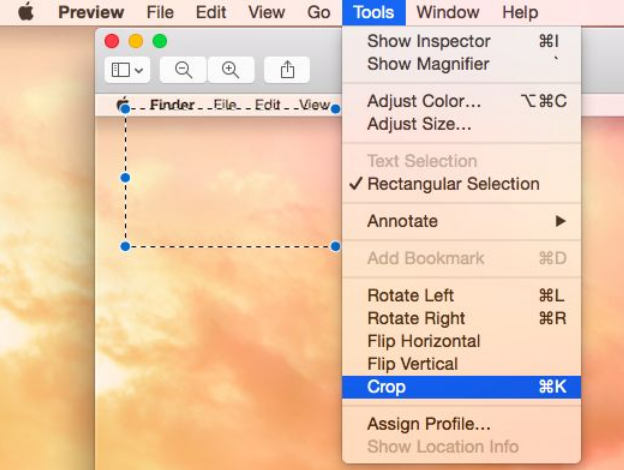Open the Preview application menu

tap(91, 12)
